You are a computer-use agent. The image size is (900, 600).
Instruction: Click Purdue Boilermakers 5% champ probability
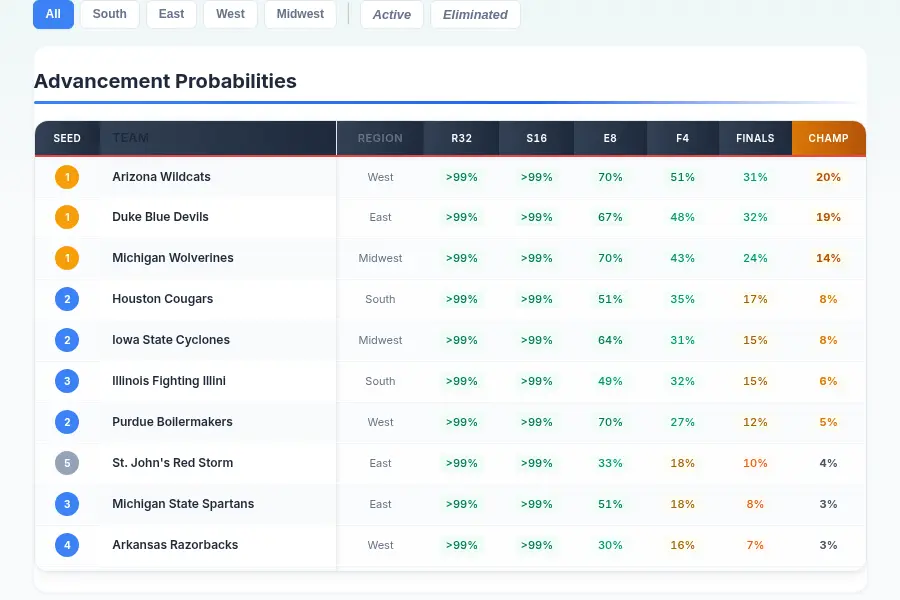828,423
